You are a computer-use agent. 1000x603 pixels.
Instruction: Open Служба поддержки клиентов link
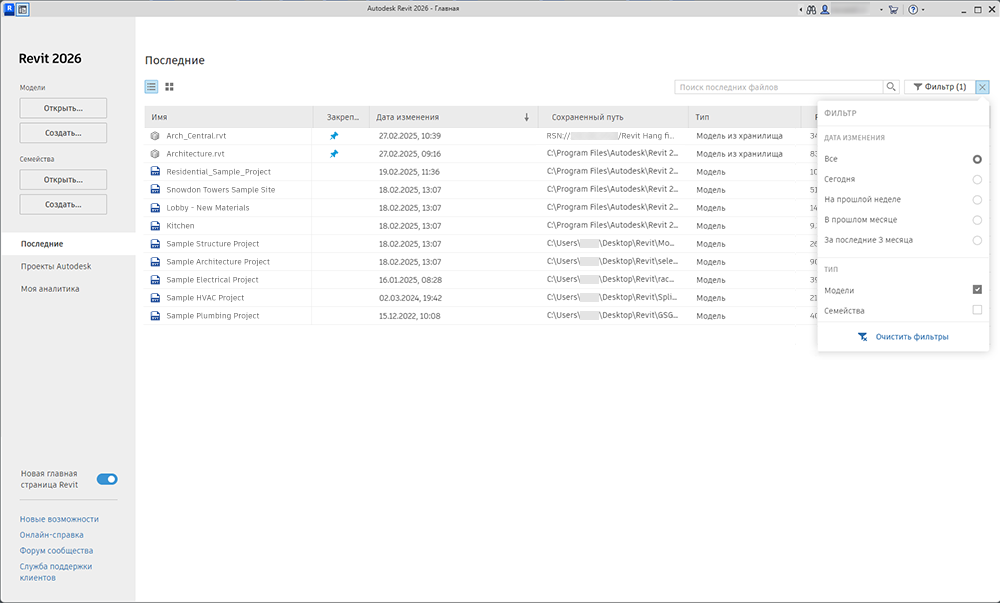(55, 572)
